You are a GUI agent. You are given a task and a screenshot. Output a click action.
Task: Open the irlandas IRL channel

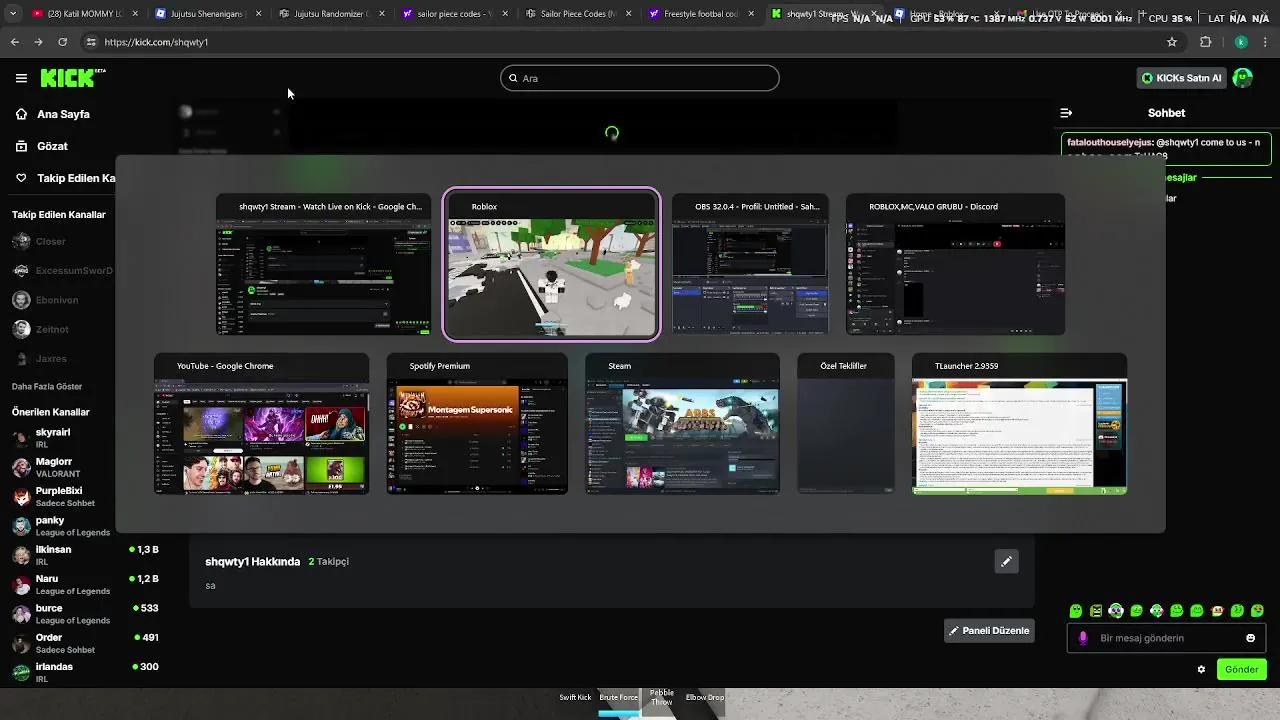(x=85, y=672)
